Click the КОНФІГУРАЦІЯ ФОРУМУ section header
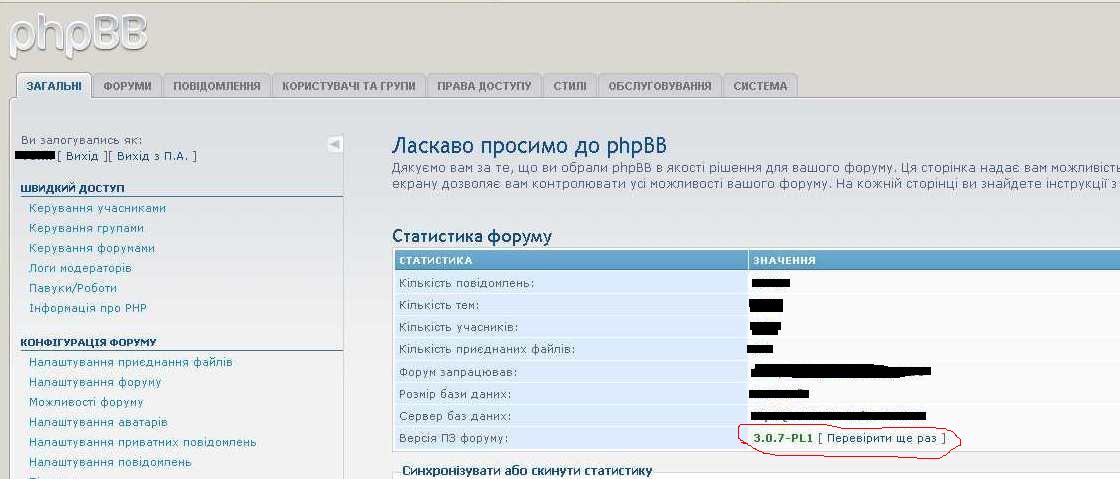 89,343
